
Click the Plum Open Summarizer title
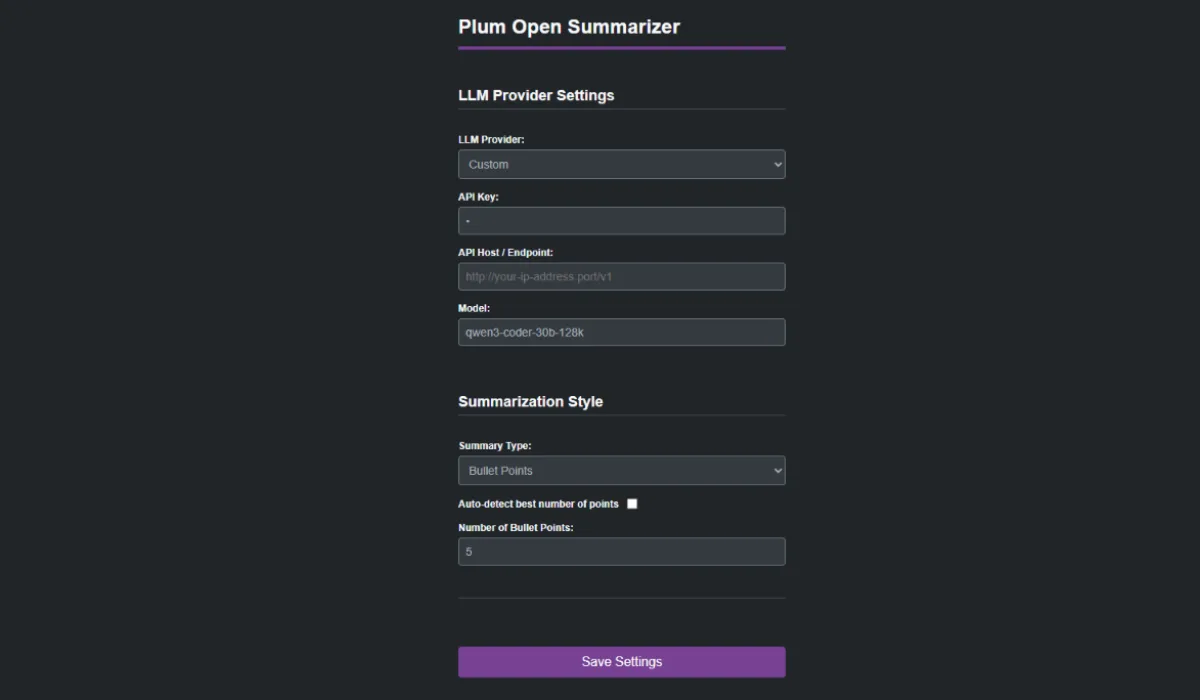(x=568, y=27)
